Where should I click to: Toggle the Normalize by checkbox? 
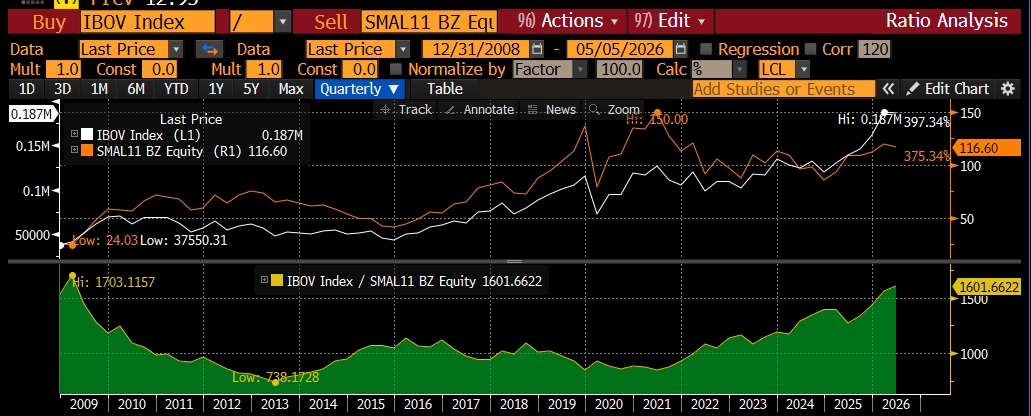[x=396, y=69]
